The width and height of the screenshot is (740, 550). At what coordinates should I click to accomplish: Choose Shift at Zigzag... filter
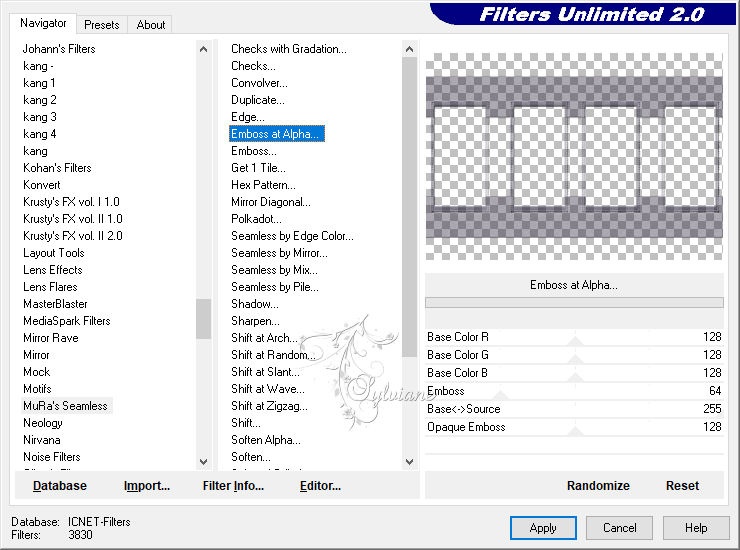tap(269, 406)
